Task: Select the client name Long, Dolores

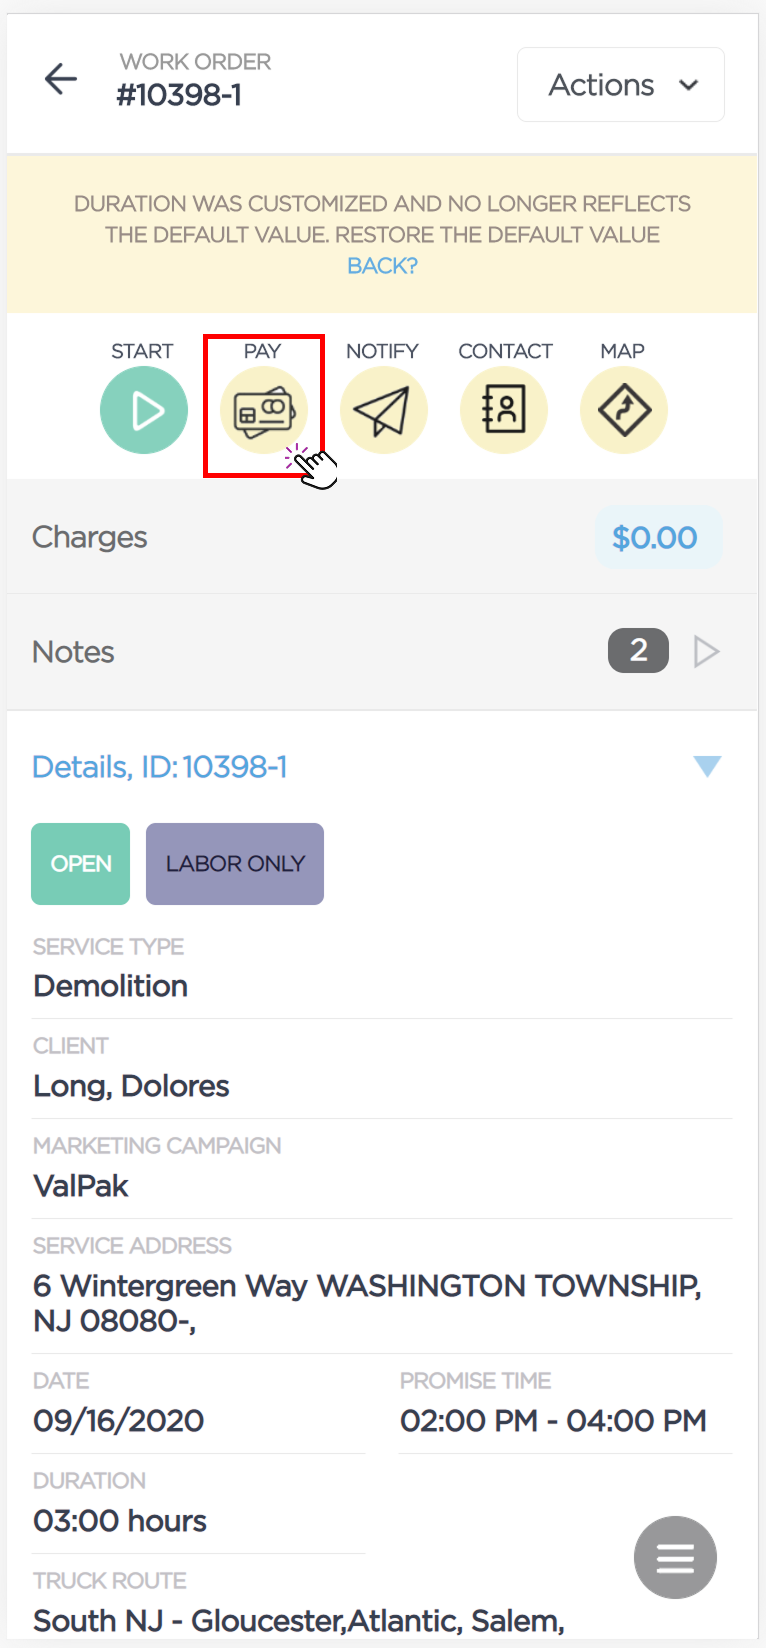Action: [131, 1086]
